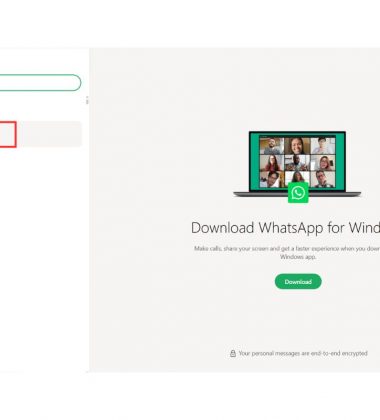
Task: Click the Make calls, share your screen description
Action: (x=287, y=253)
